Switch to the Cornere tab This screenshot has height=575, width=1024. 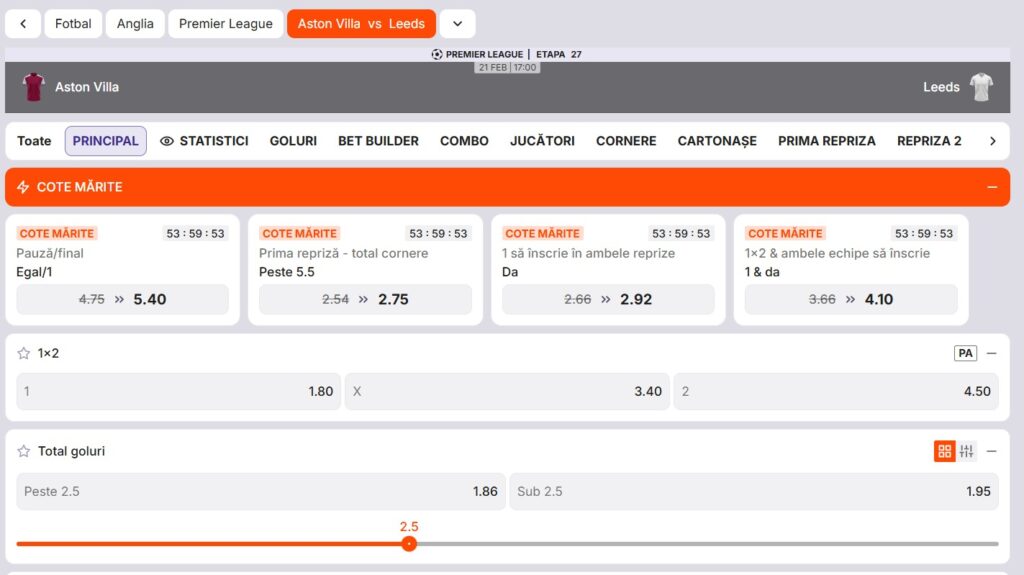pyautogui.click(x=626, y=141)
